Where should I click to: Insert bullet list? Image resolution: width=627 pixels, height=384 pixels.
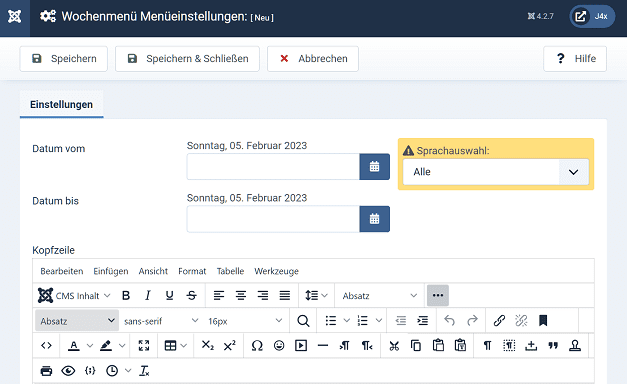tap(331, 321)
